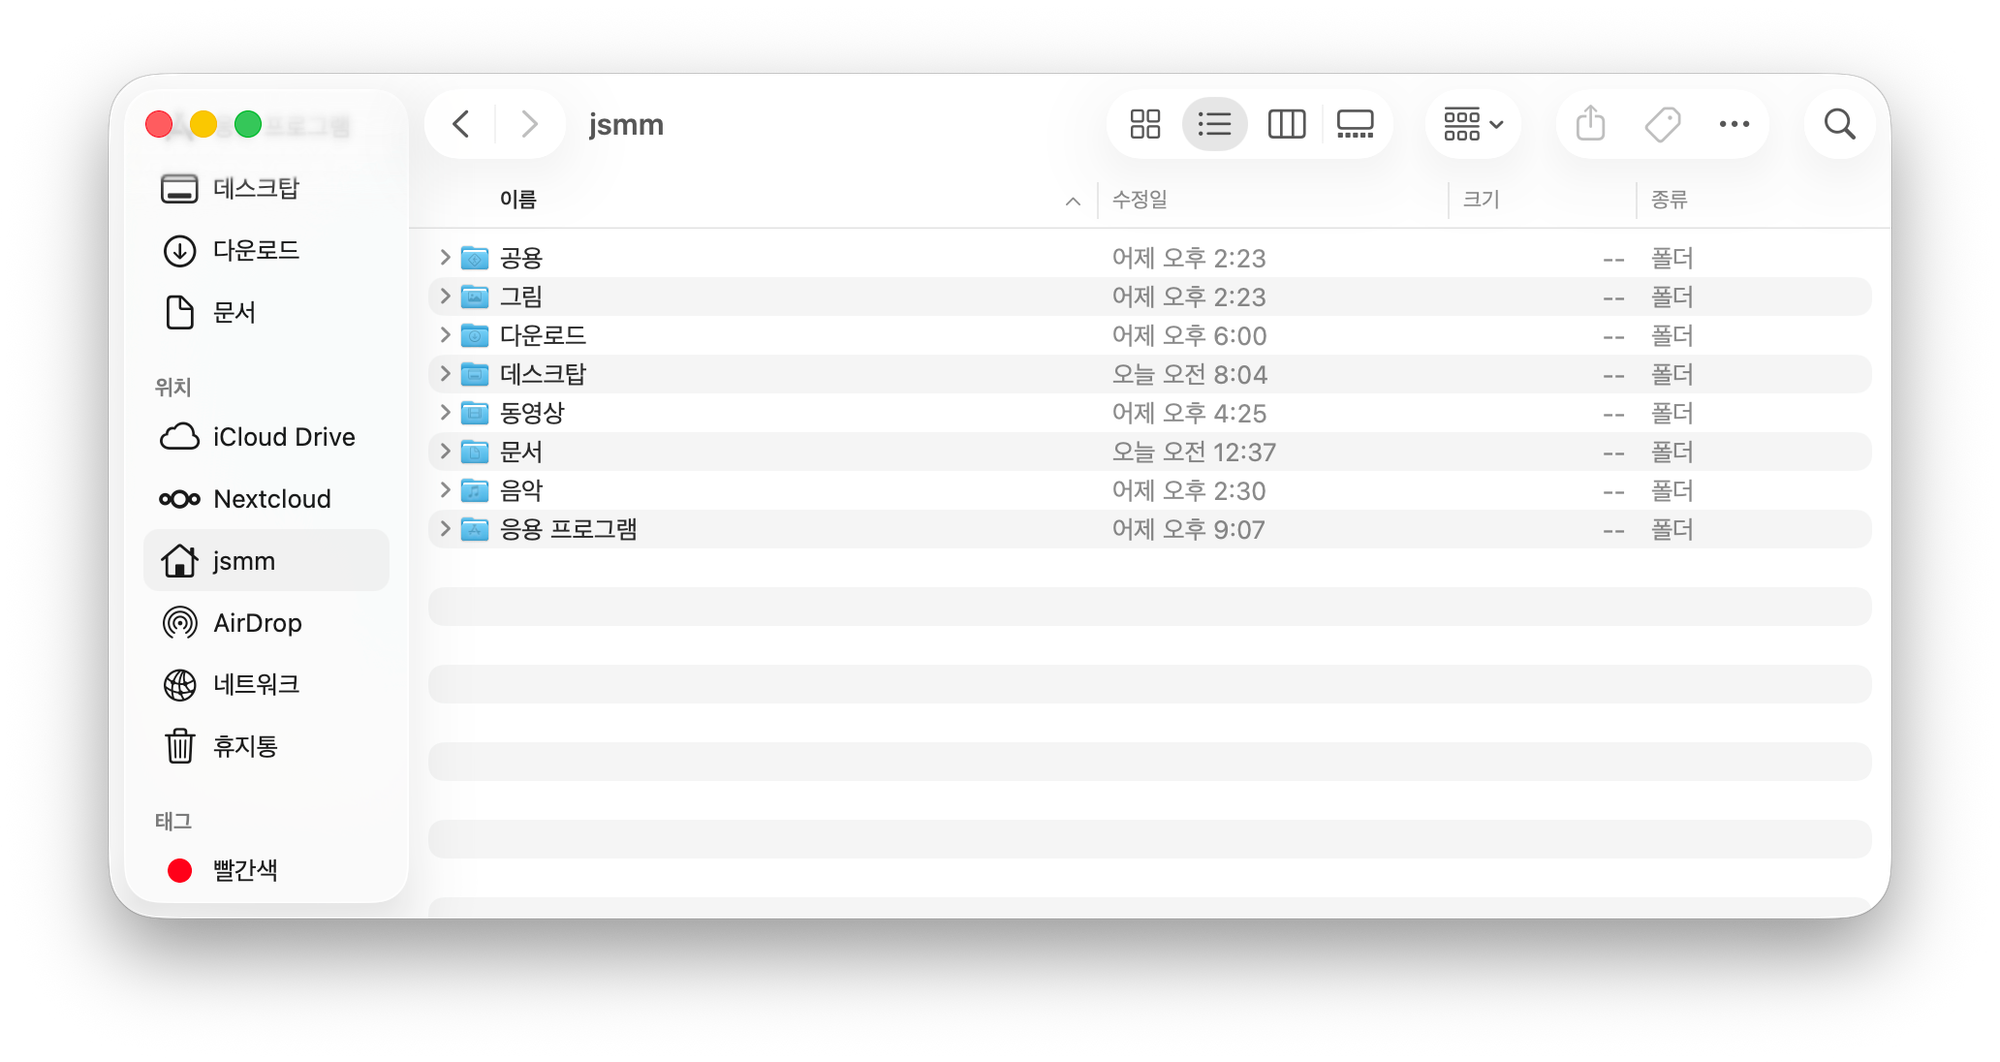The width and height of the screenshot is (2000, 1062).
Task: Select AirDrop in the sidebar
Action: [x=257, y=623]
